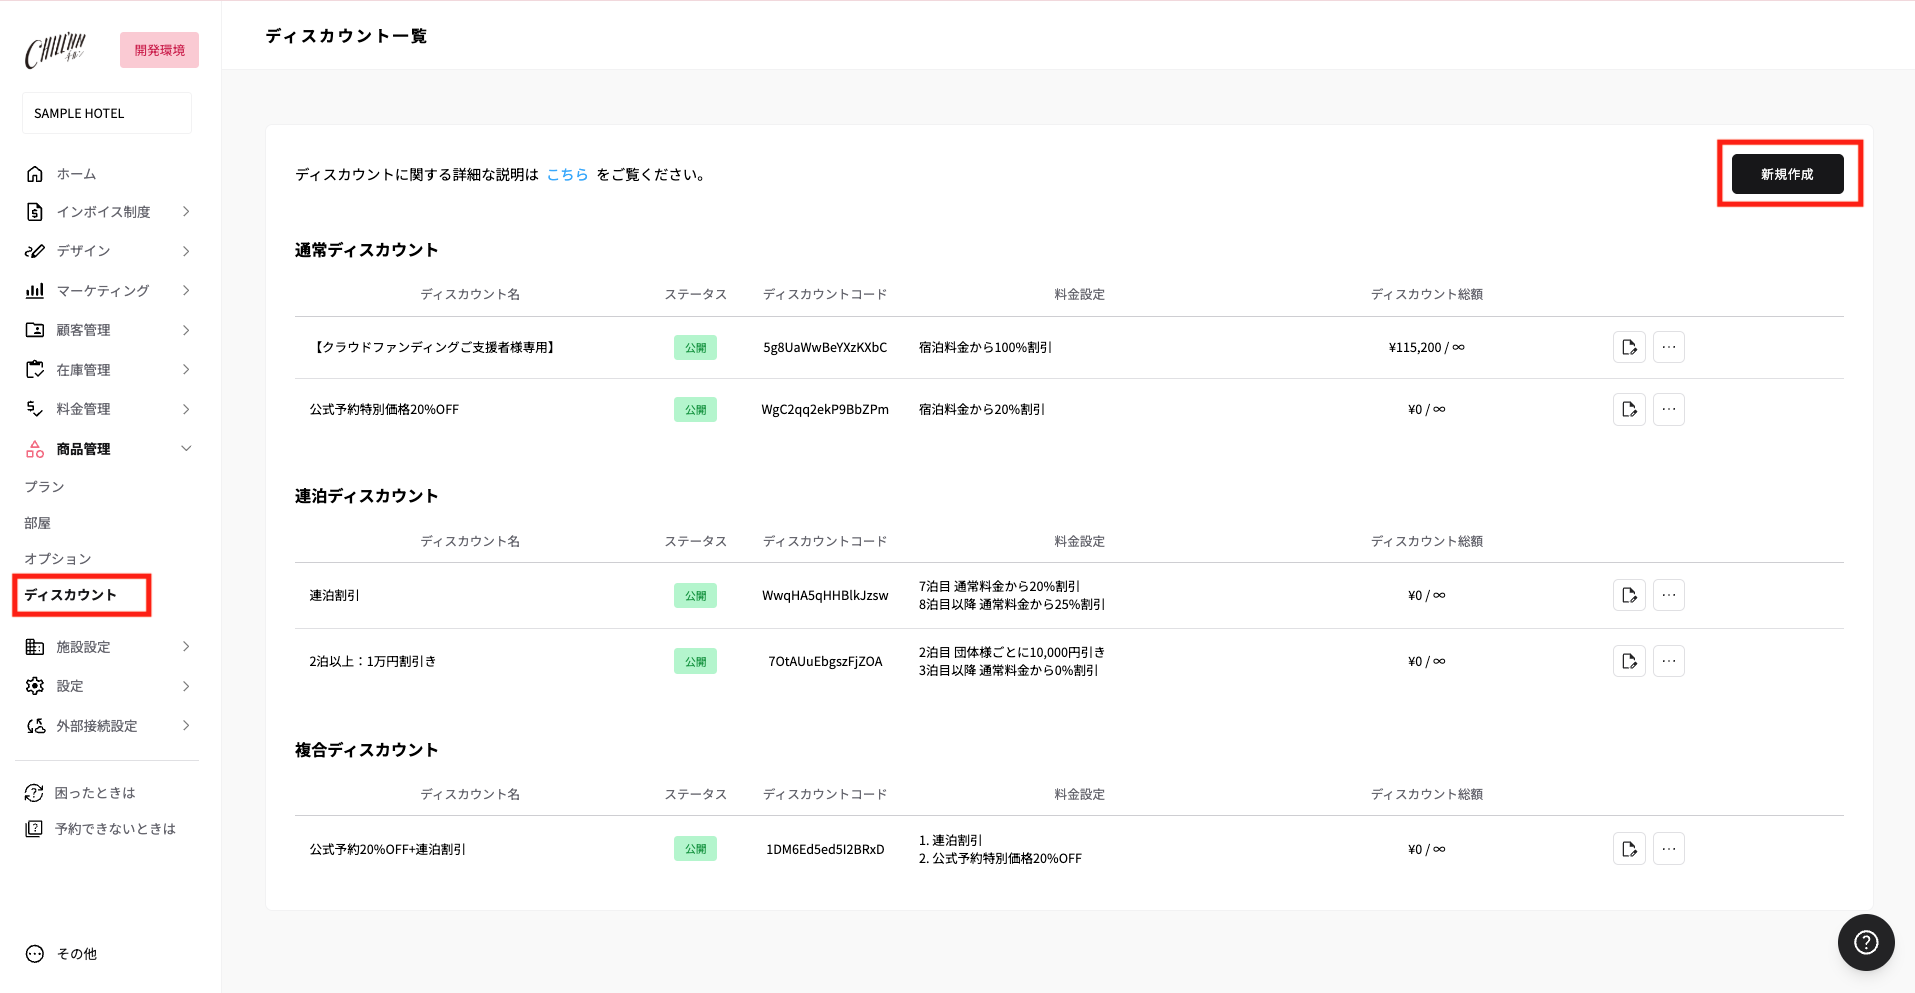Click the マーケティング chart icon
The width and height of the screenshot is (1915, 993).
[x=35, y=291]
